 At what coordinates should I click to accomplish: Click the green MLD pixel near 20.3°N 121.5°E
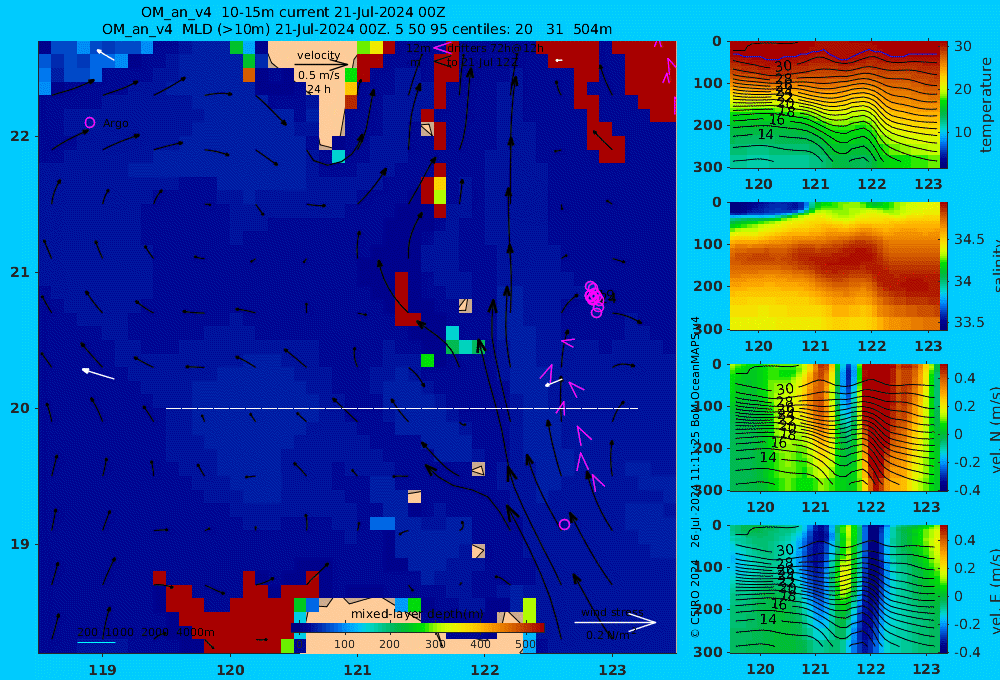point(427,360)
